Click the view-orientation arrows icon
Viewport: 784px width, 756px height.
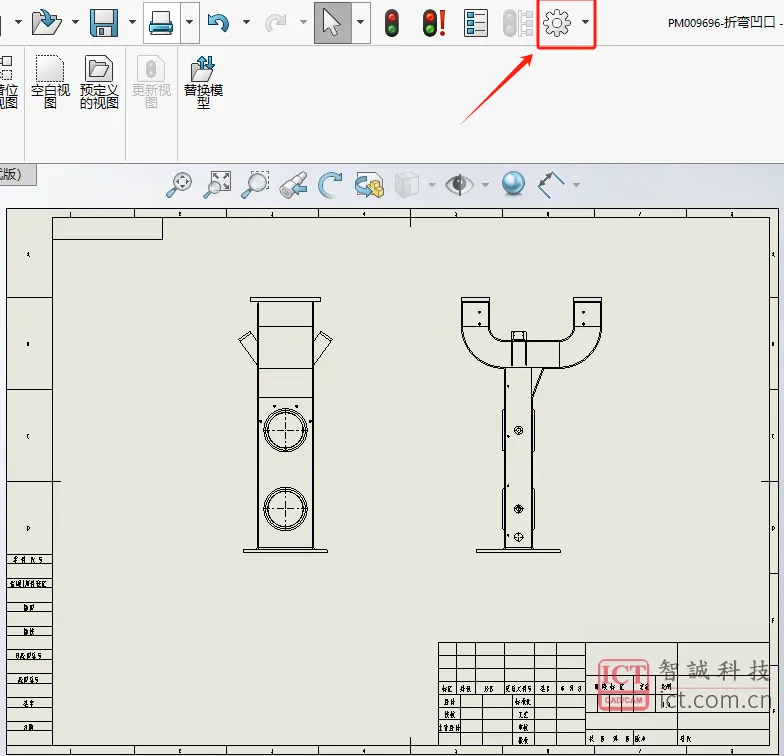point(550,185)
